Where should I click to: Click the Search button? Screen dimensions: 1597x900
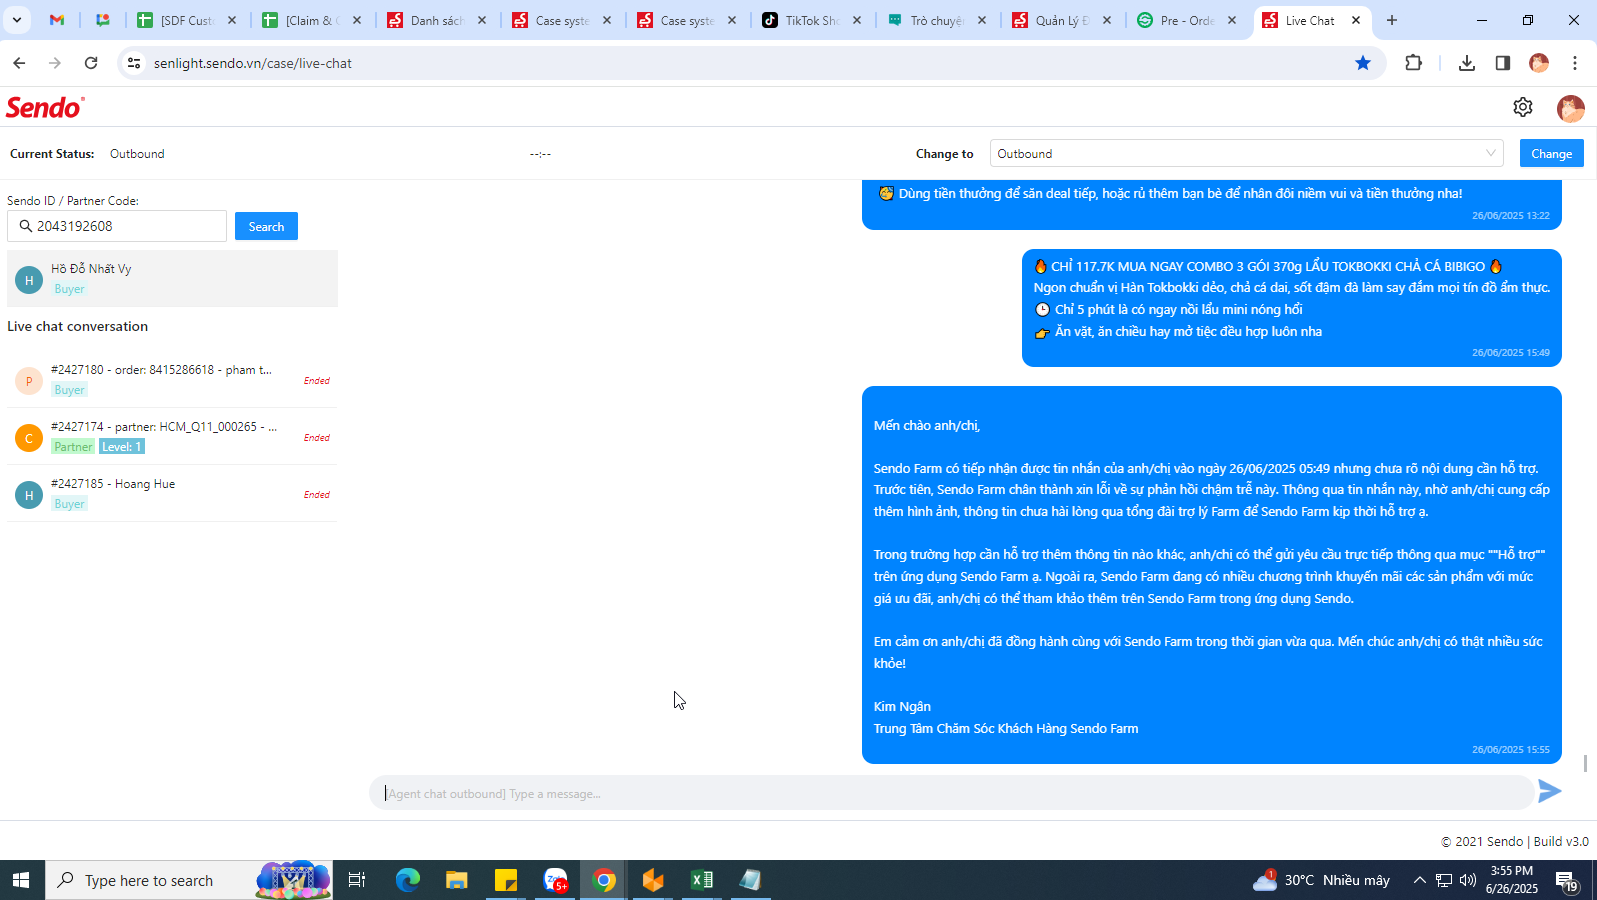pyautogui.click(x=266, y=226)
